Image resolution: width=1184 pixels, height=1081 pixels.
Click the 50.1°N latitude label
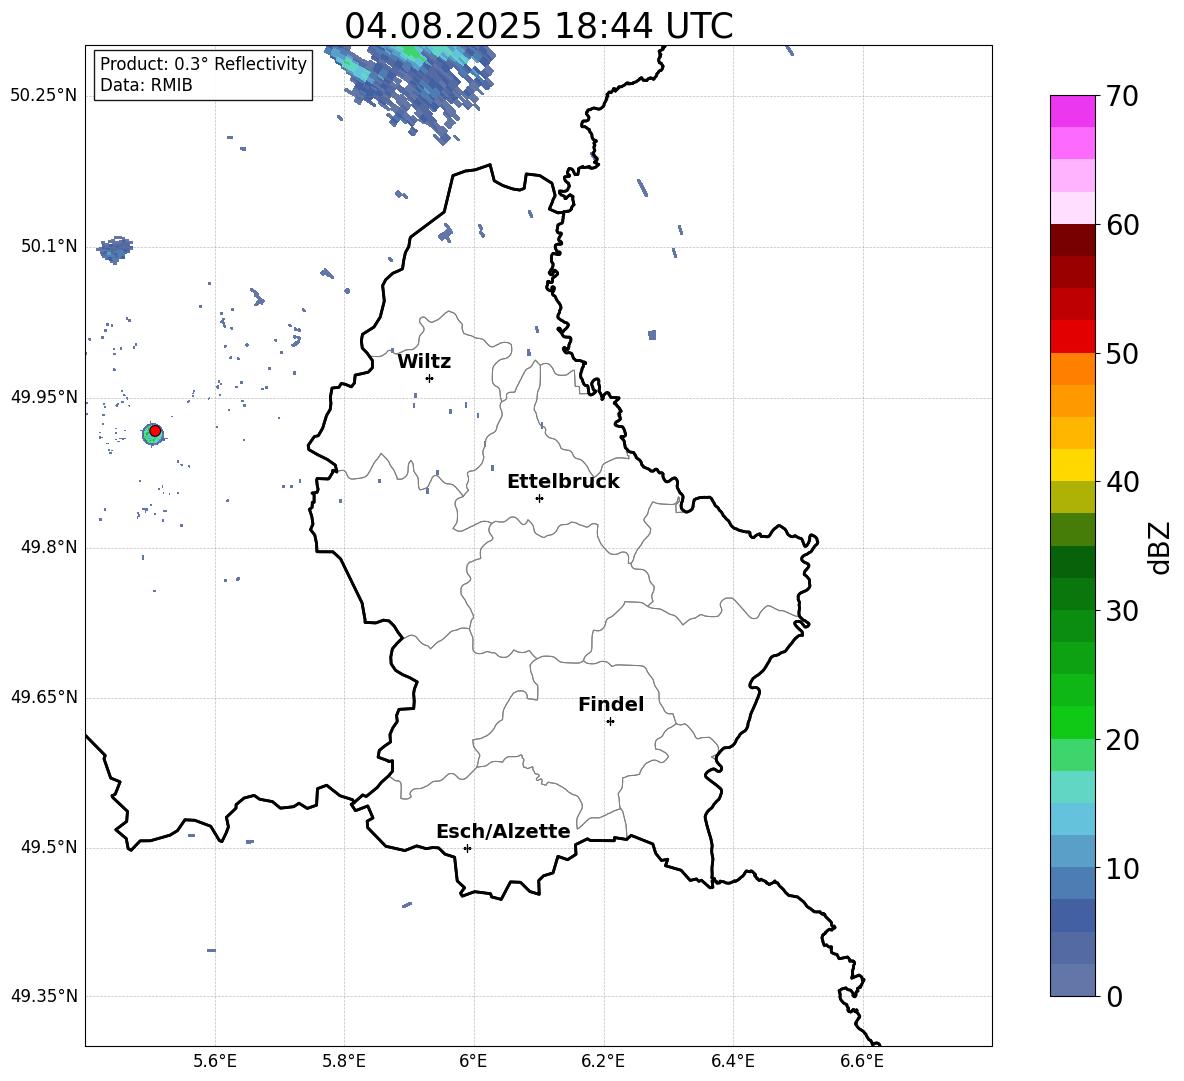coord(48,247)
